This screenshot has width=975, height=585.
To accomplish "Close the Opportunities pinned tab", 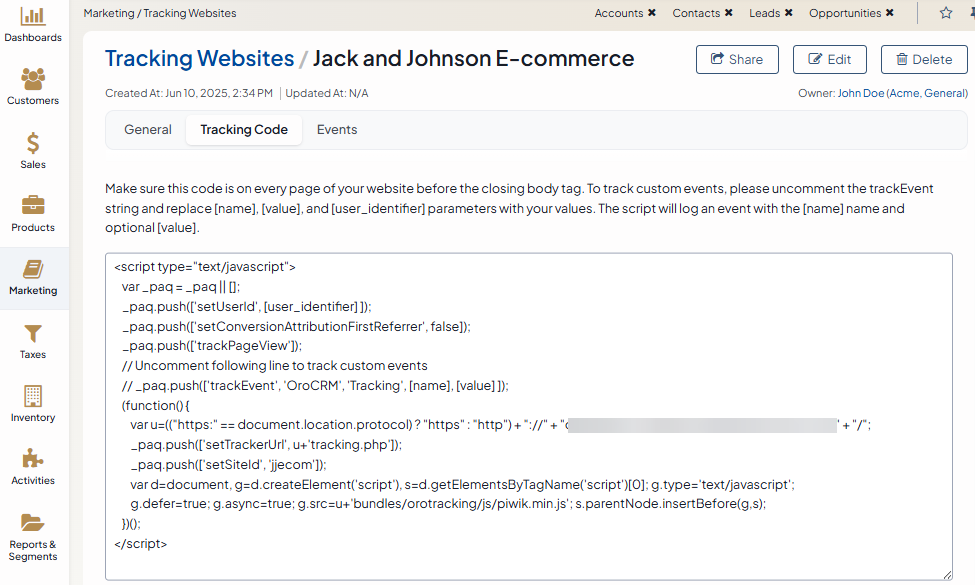I will pyautogui.click(x=890, y=13).
